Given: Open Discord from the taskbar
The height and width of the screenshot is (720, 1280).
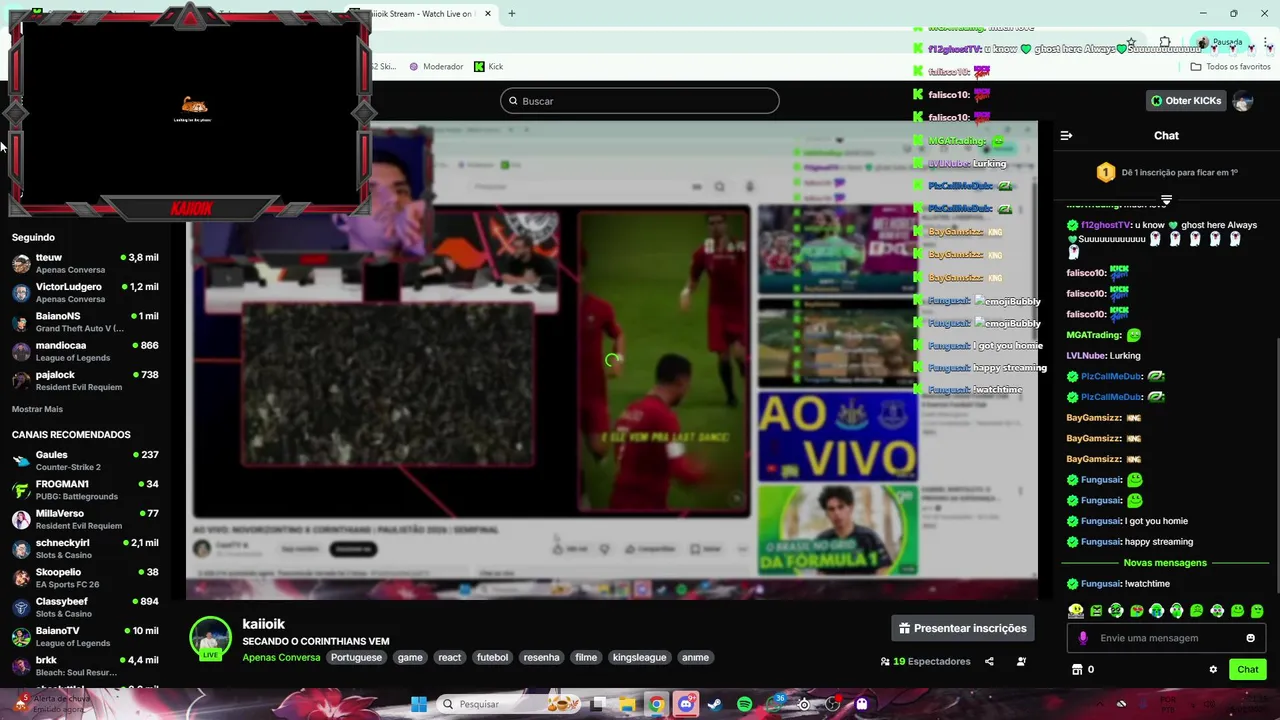Looking at the screenshot, I should click(686, 704).
